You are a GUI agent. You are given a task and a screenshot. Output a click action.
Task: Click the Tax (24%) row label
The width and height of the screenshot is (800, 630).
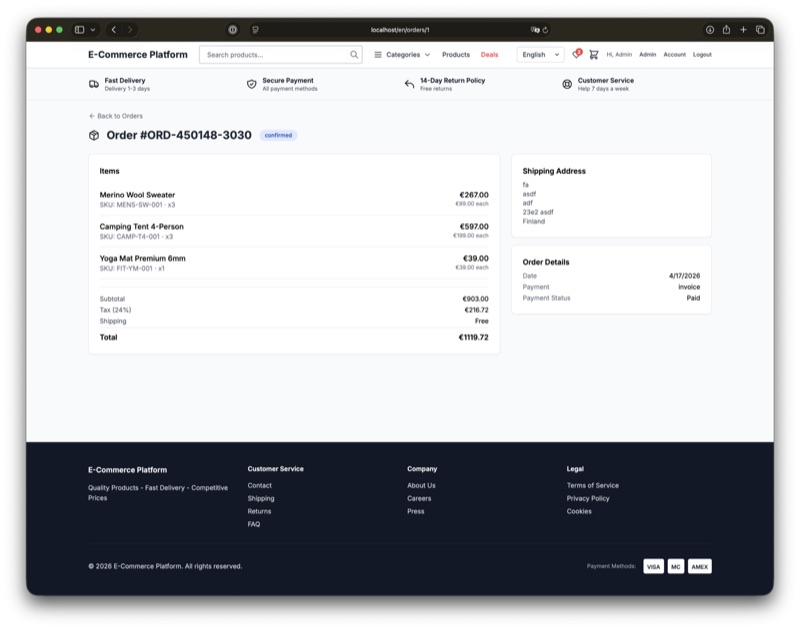(115, 310)
